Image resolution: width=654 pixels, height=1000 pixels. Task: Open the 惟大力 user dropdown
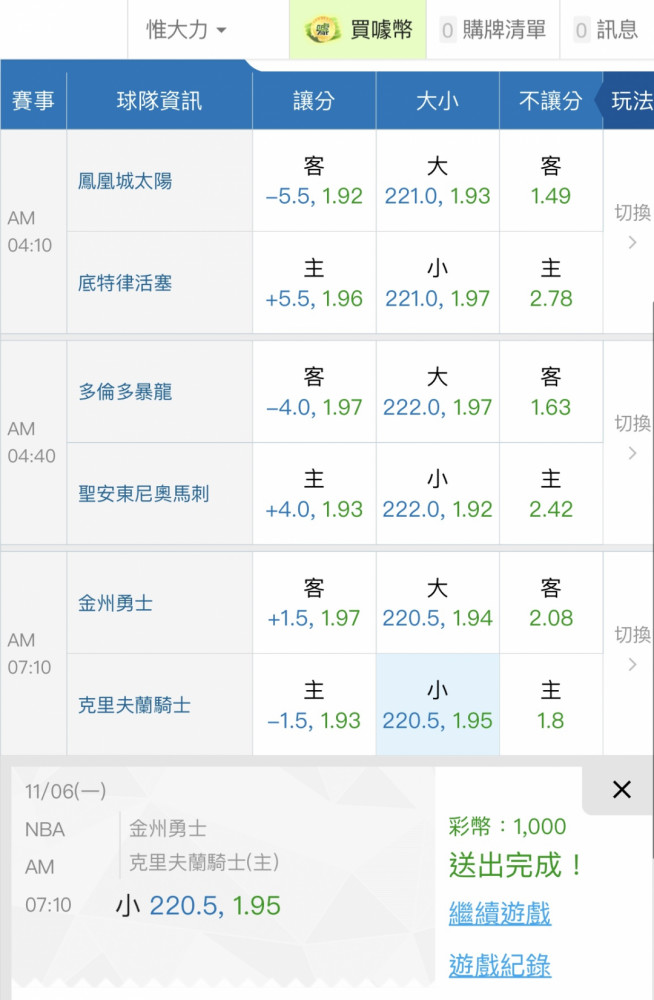(x=187, y=30)
